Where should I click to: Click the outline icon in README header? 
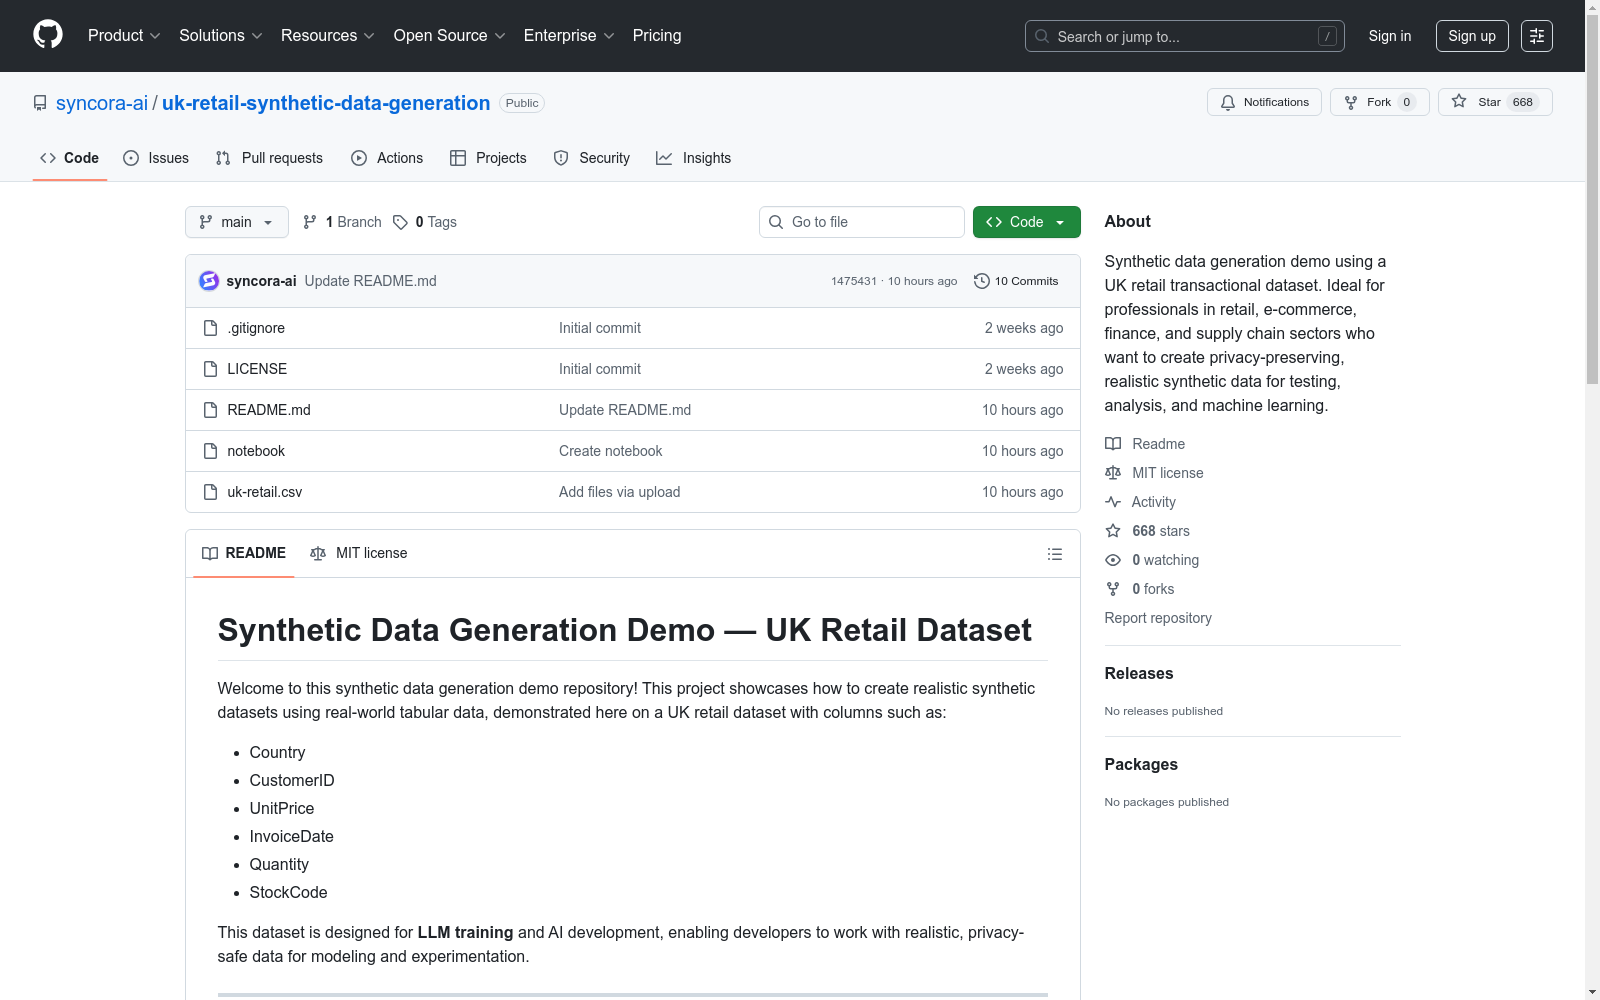click(1055, 554)
